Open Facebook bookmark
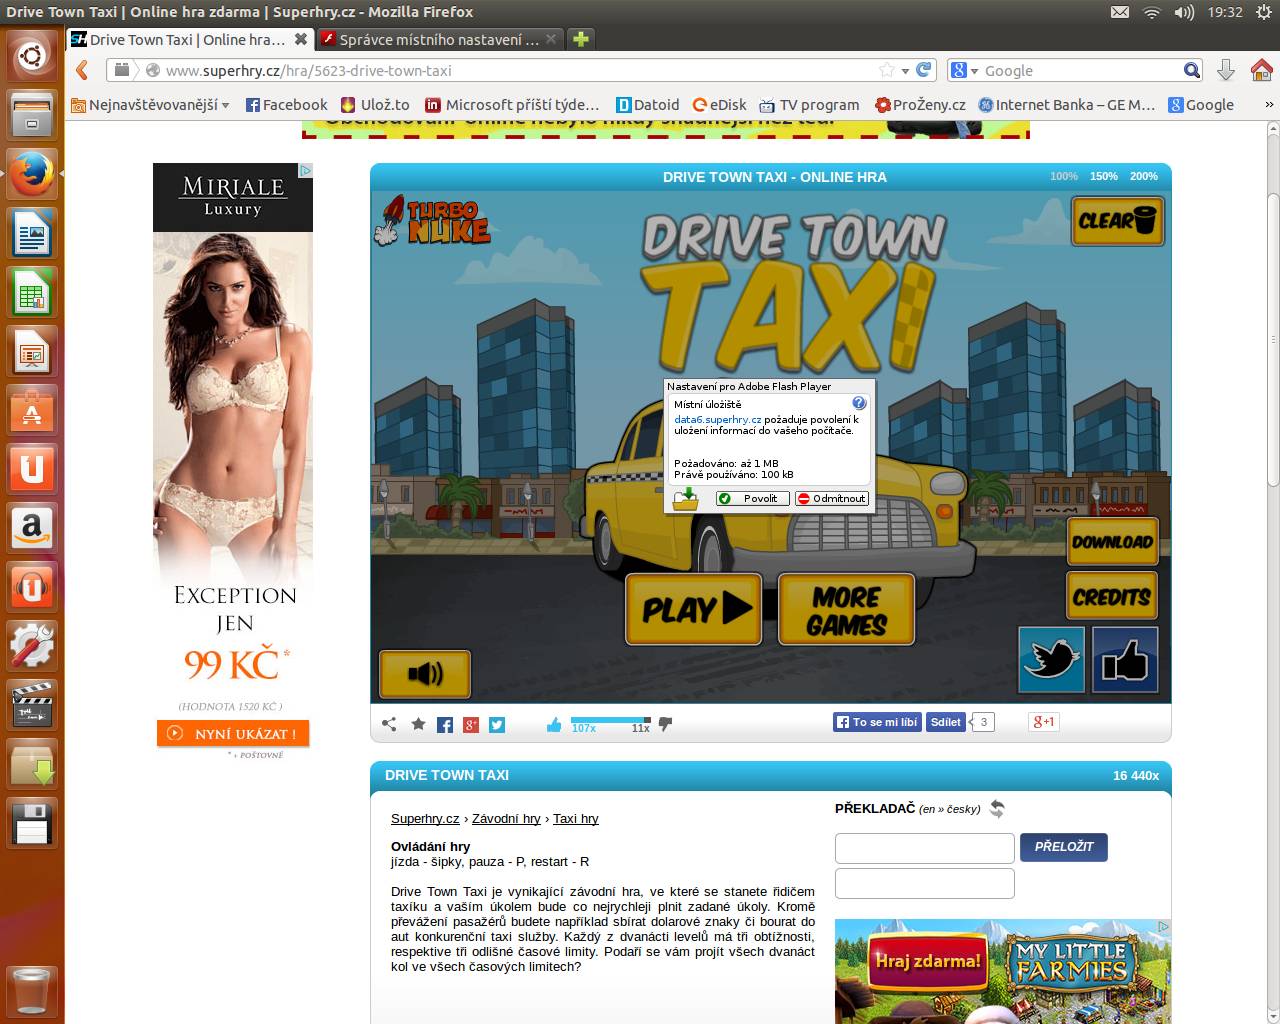Screen dimensions: 1280x1024 click(286, 105)
